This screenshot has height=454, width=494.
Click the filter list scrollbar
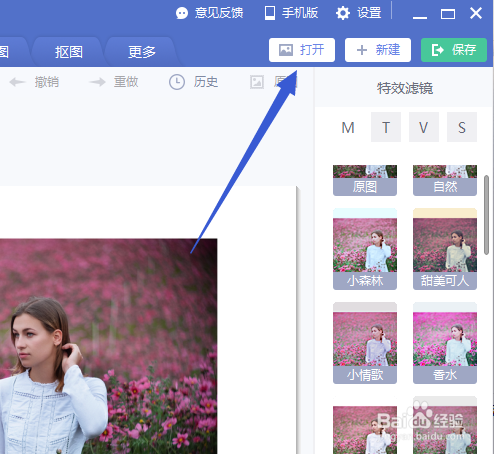[x=486, y=215]
